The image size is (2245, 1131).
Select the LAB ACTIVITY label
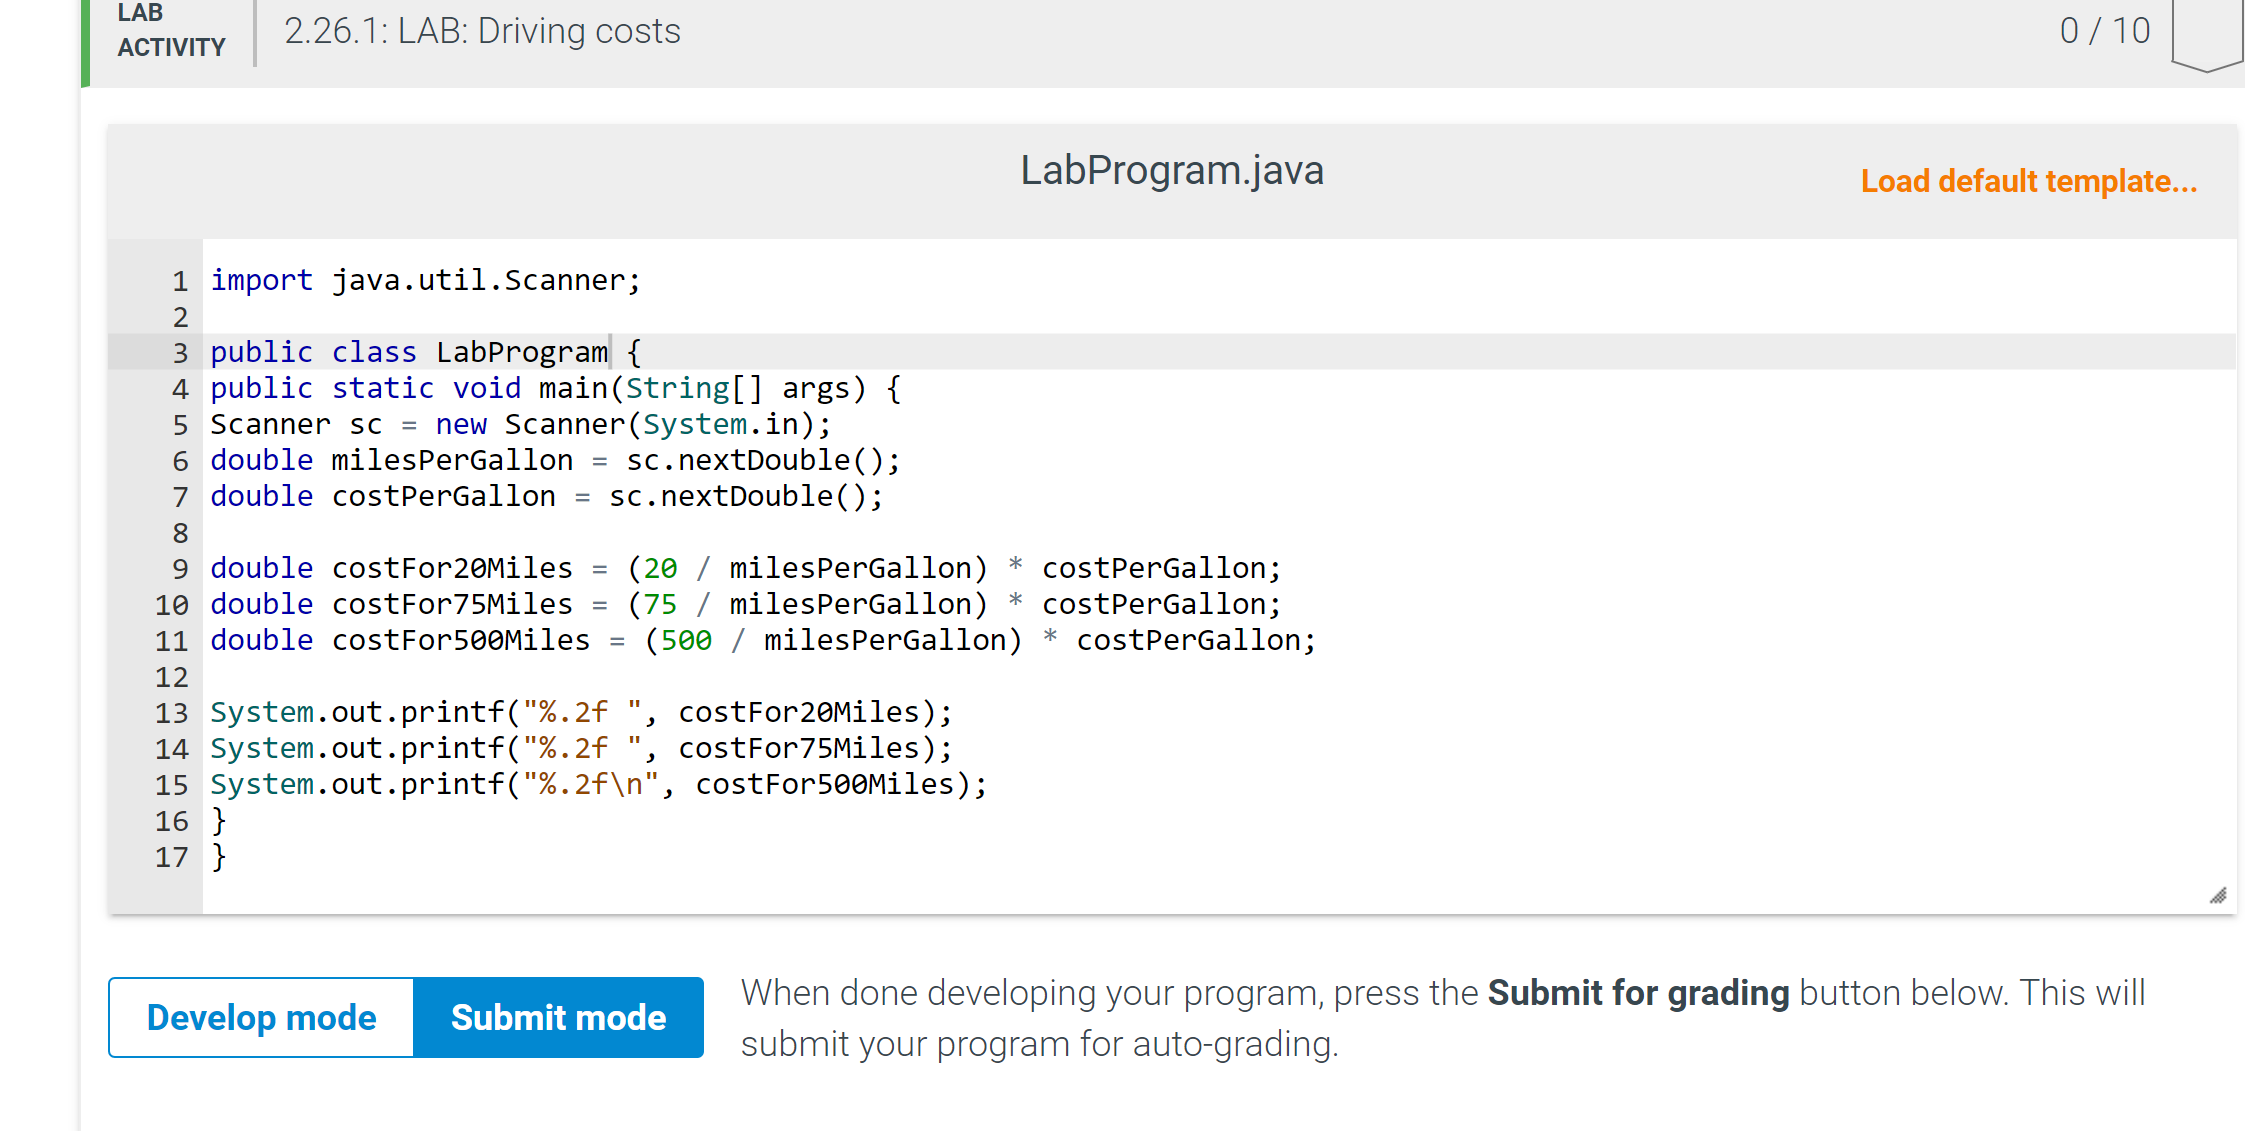tap(170, 30)
